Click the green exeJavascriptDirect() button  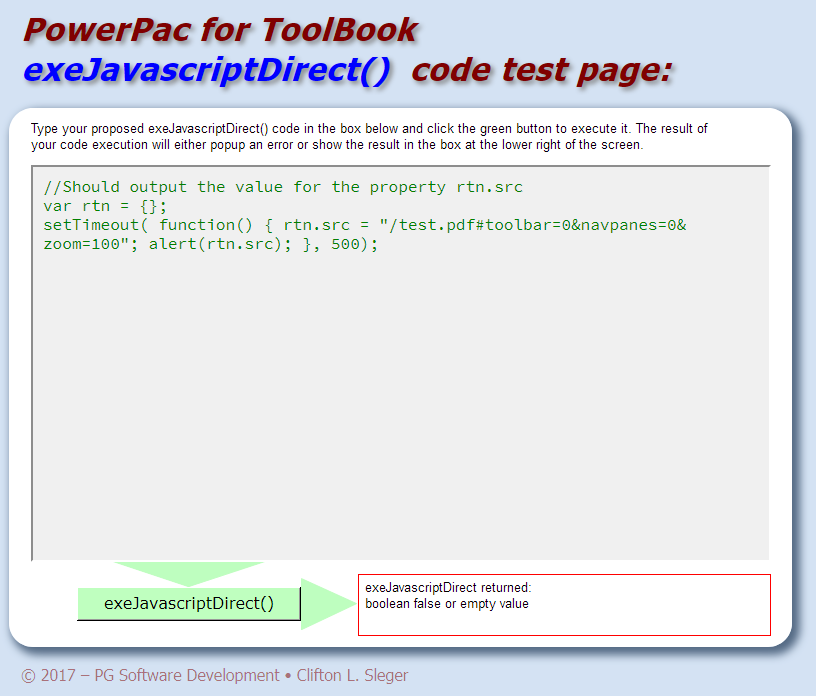[x=189, y=603]
